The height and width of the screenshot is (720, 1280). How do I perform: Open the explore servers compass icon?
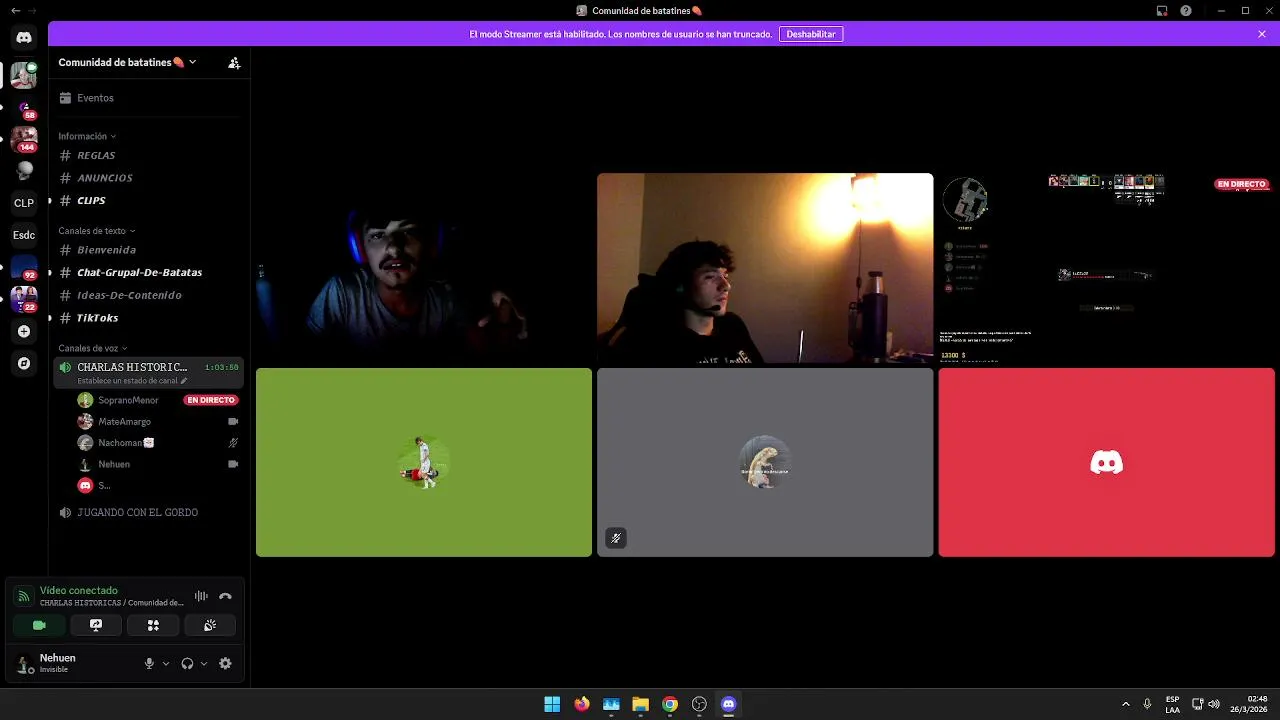pyautogui.click(x=24, y=364)
